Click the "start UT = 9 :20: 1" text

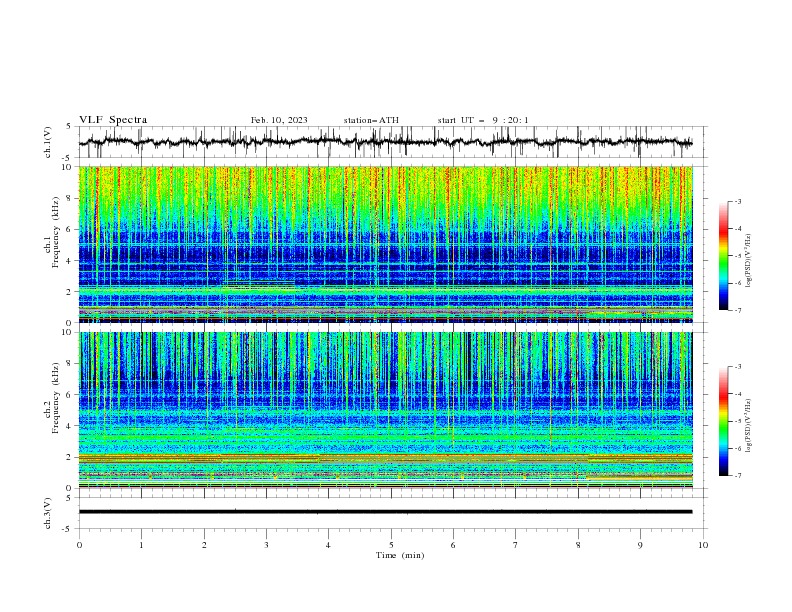point(483,120)
